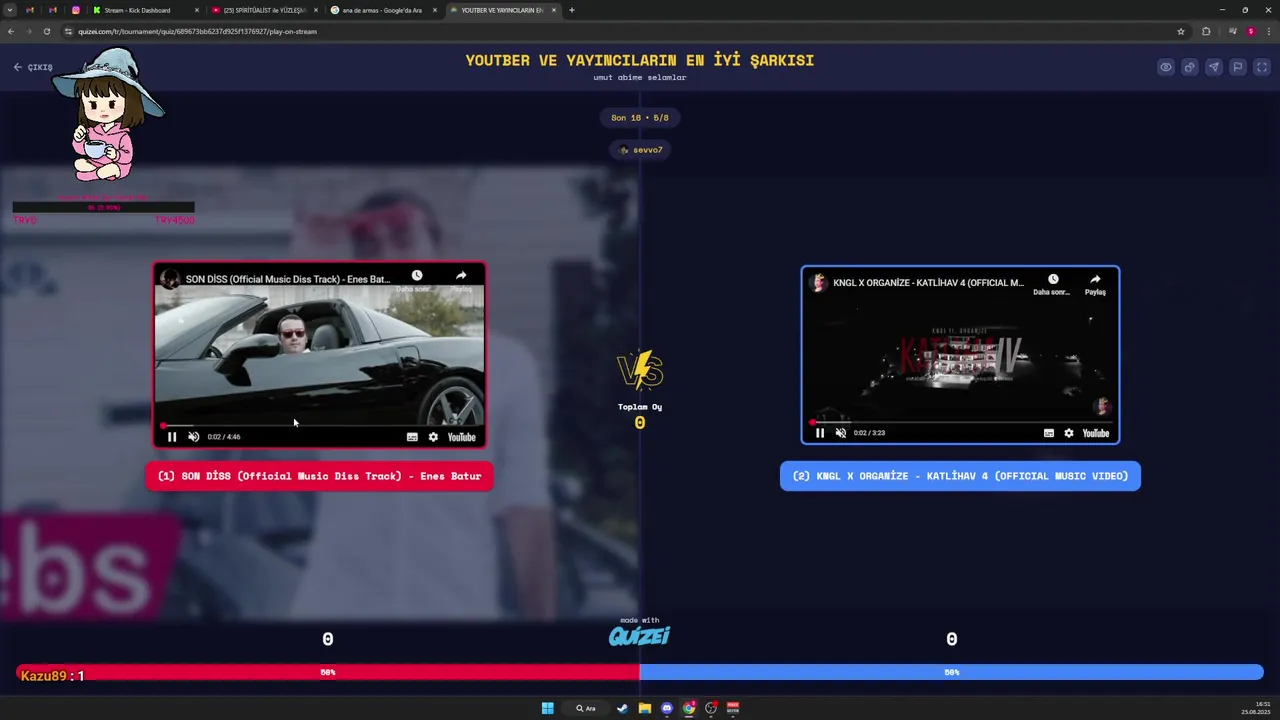The width and height of the screenshot is (1280, 720).
Task: Seek on the KATLİHAV 4 progress bar
Action: 960,422
